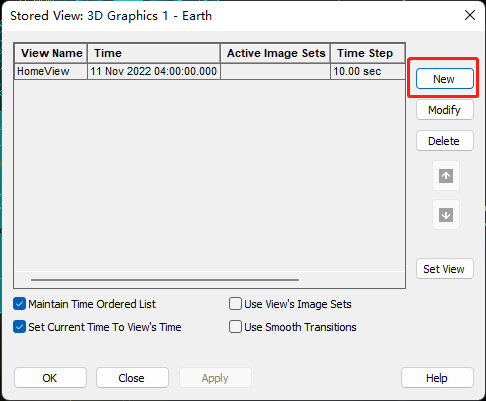
Task: Confirm with the OK button
Action: pyautogui.click(x=50, y=378)
